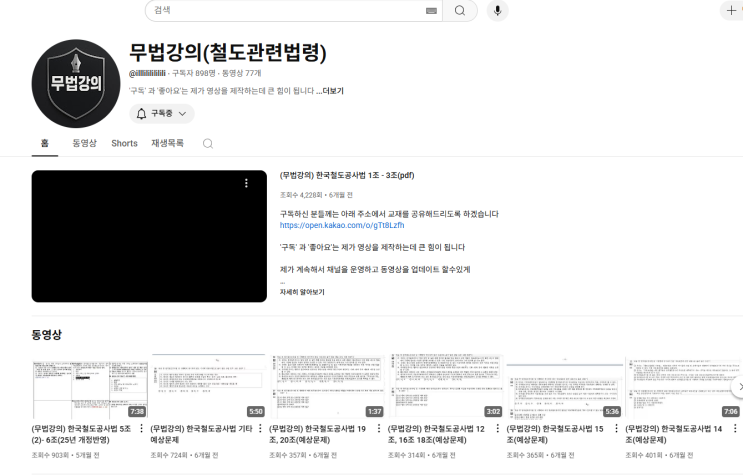The image size is (743, 476).
Task: Click the create plus button
Action: pos(731,10)
